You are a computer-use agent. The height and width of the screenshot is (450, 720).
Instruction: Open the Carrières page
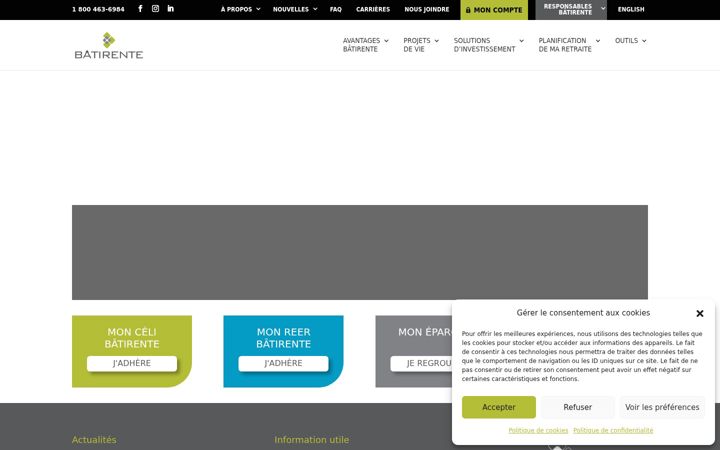[373, 9]
